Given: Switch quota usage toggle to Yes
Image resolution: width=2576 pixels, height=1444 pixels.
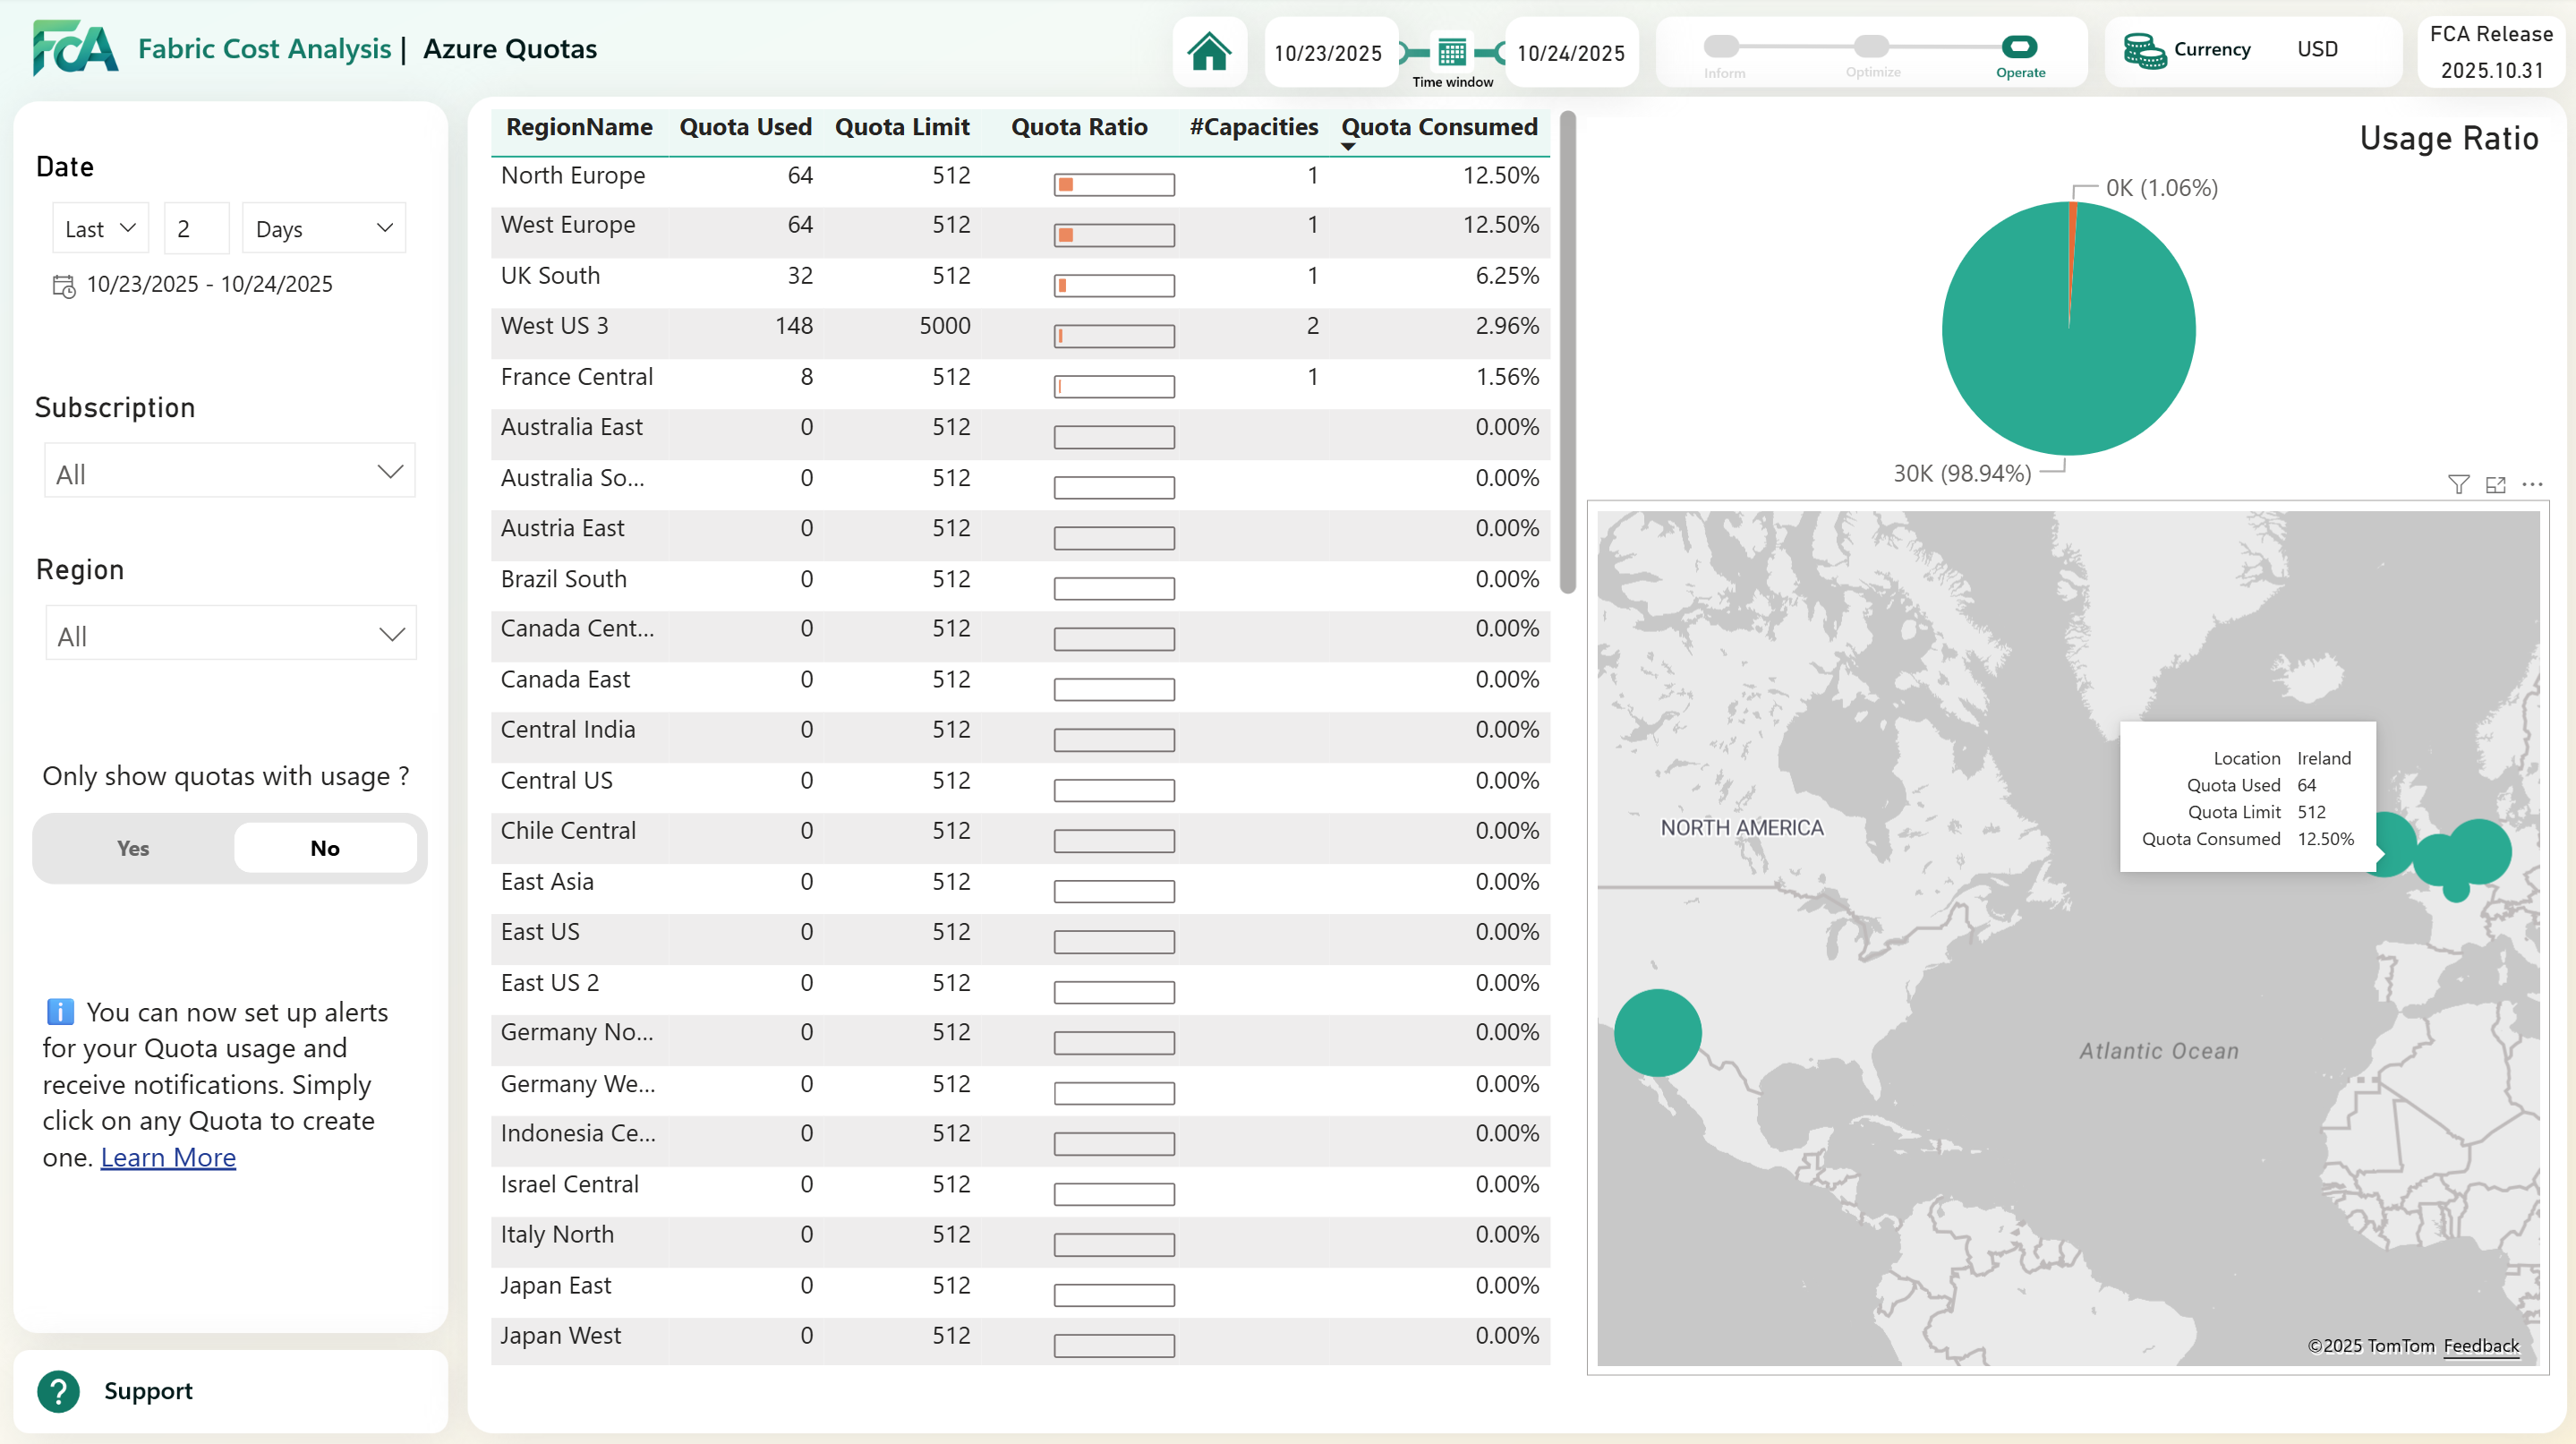Looking at the screenshot, I should (132, 847).
